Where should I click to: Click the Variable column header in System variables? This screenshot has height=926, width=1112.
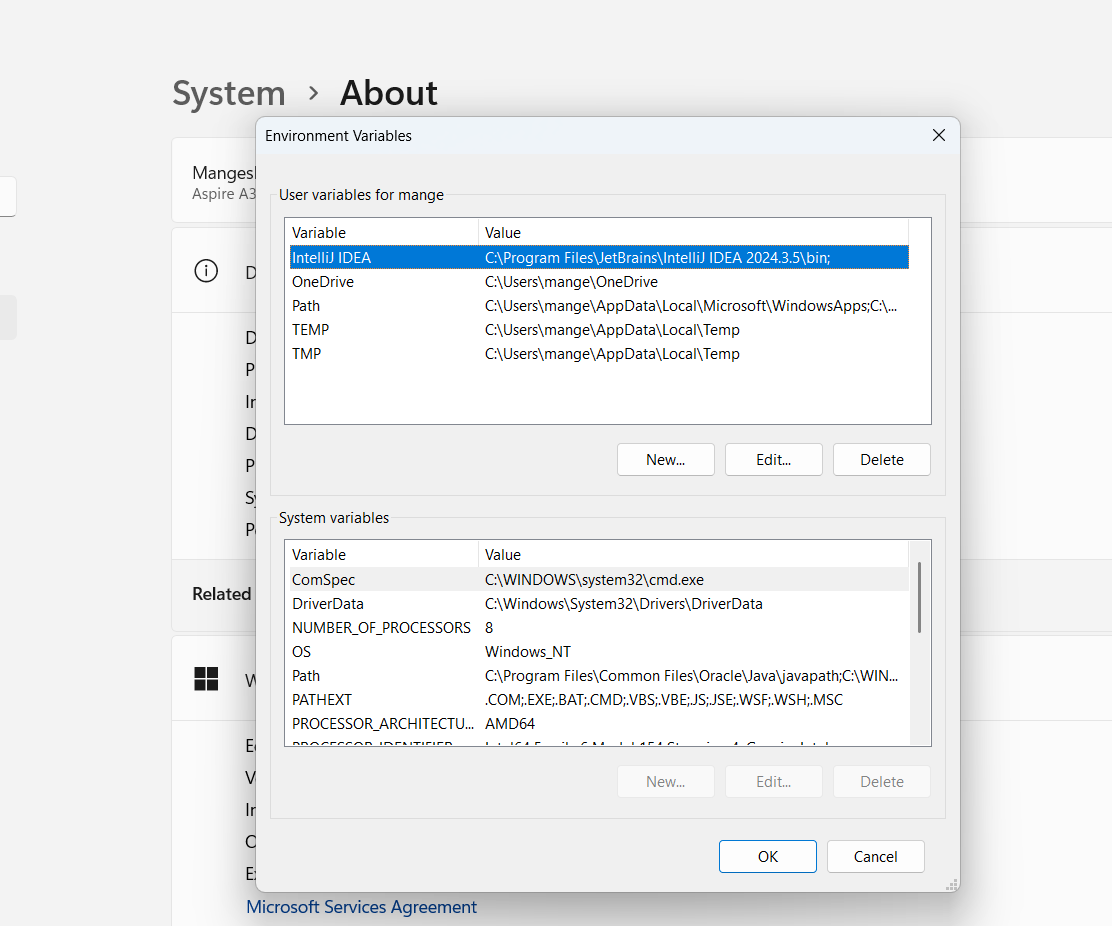point(382,554)
